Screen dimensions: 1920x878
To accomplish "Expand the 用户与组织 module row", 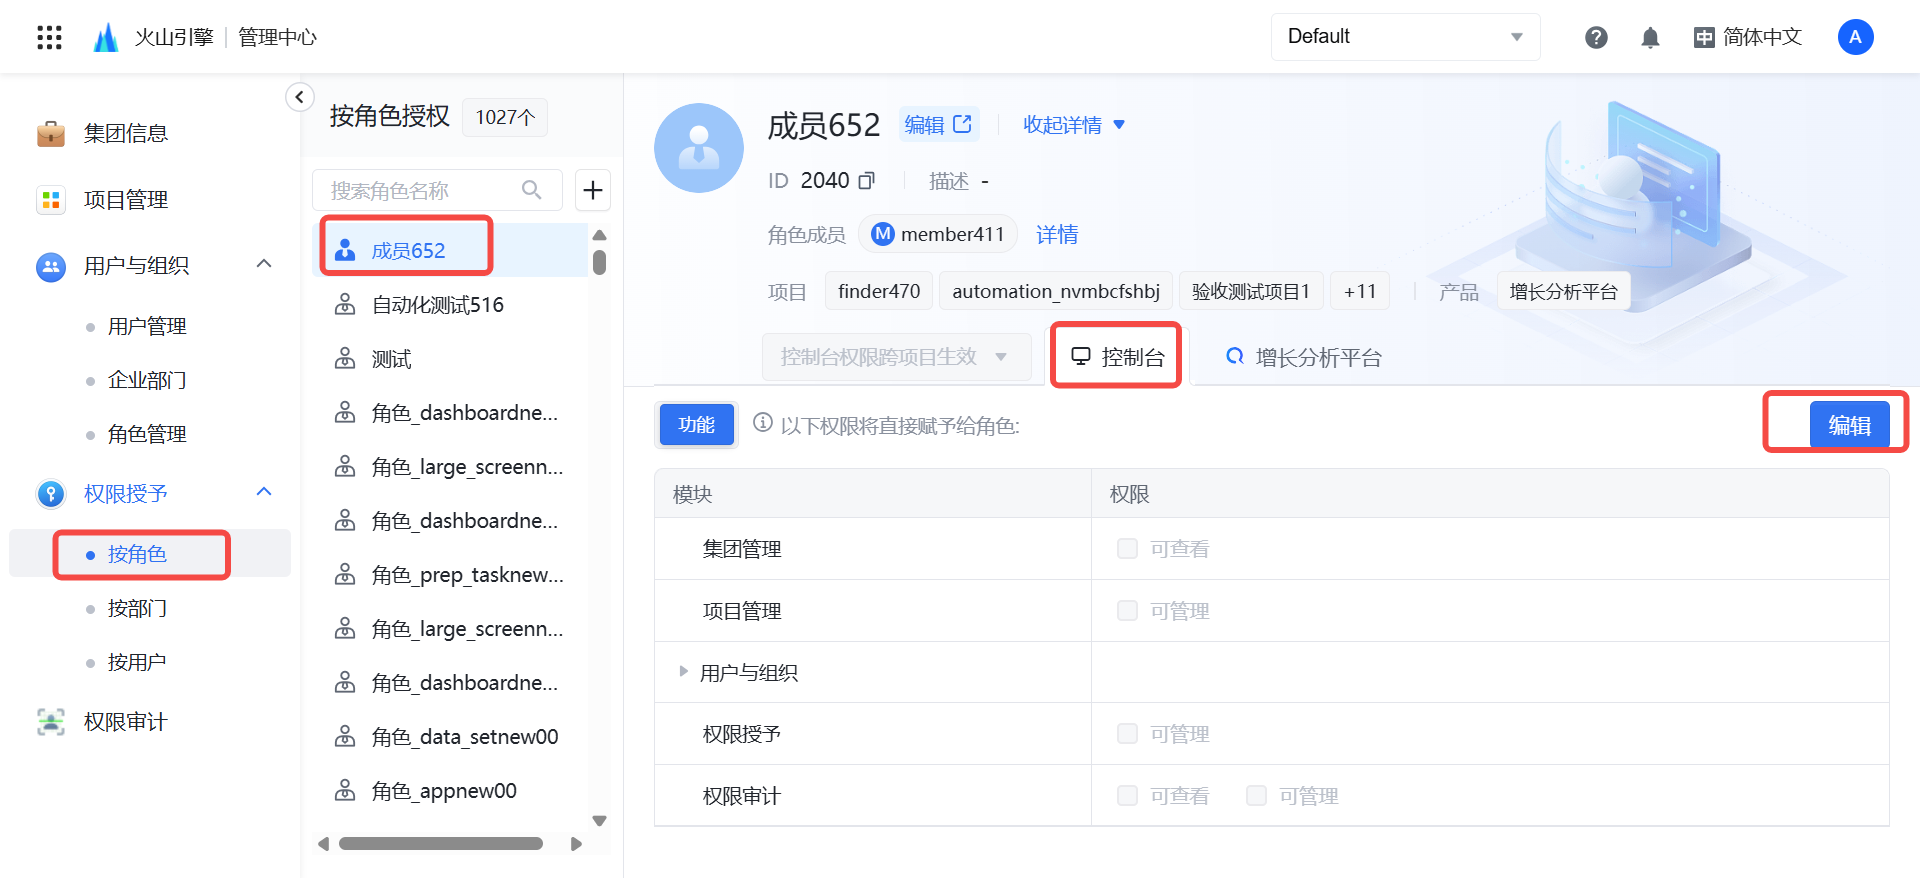I will coord(684,672).
